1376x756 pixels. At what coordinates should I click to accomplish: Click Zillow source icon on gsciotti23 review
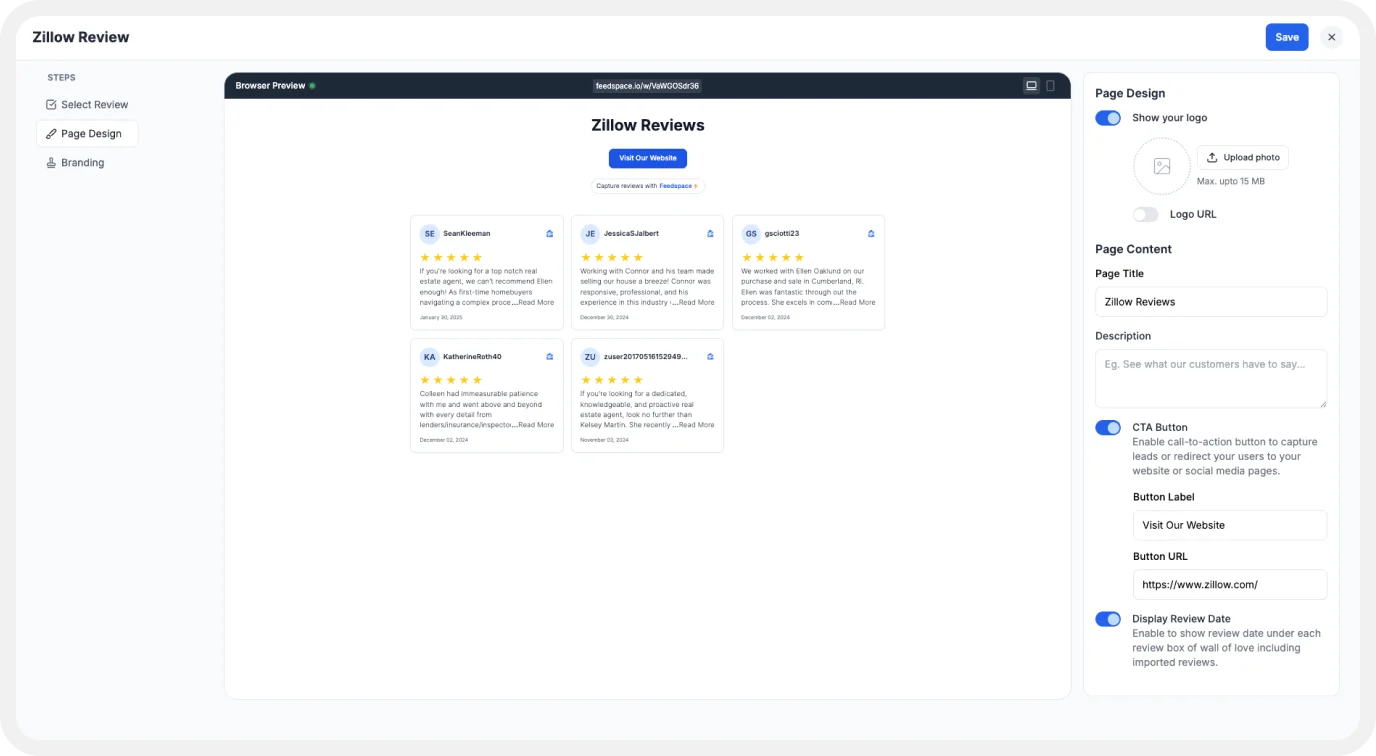[x=871, y=234]
